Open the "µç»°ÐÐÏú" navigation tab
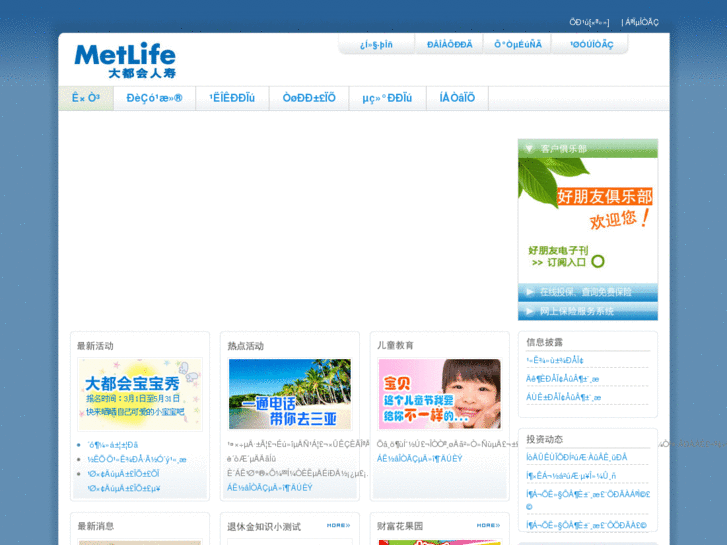 point(387,98)
